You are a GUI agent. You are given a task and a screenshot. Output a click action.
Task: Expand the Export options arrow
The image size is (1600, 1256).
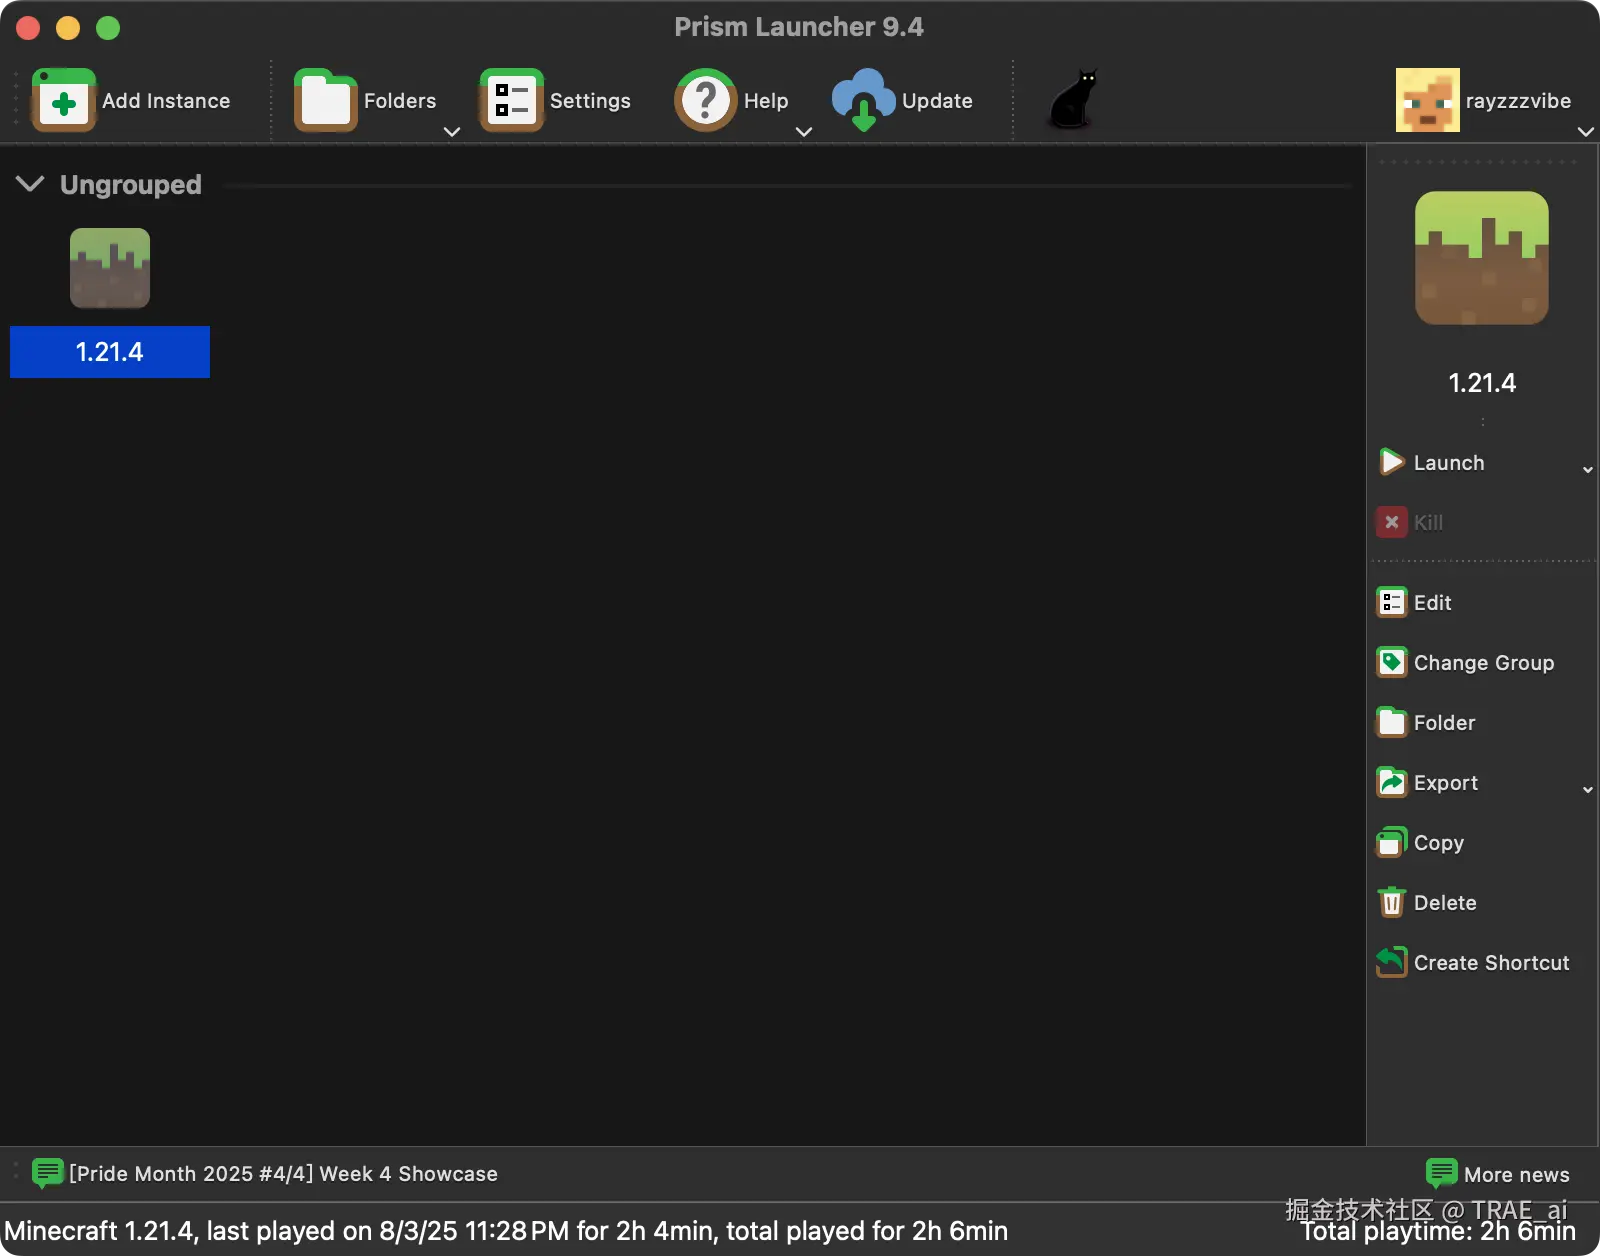coord(1588,790)
